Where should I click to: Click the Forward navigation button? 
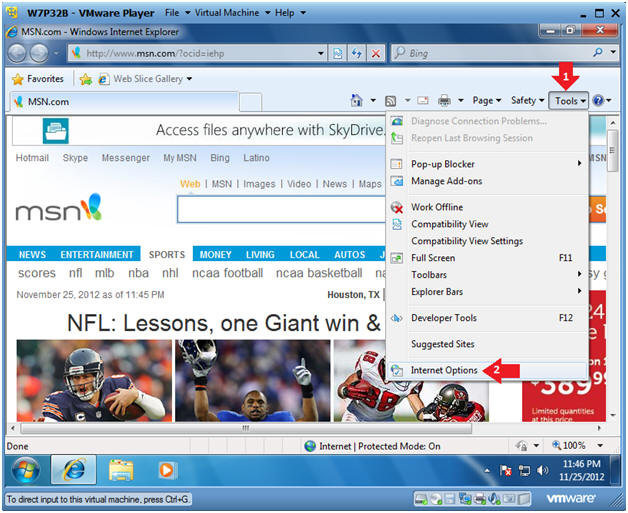point(39,53)
